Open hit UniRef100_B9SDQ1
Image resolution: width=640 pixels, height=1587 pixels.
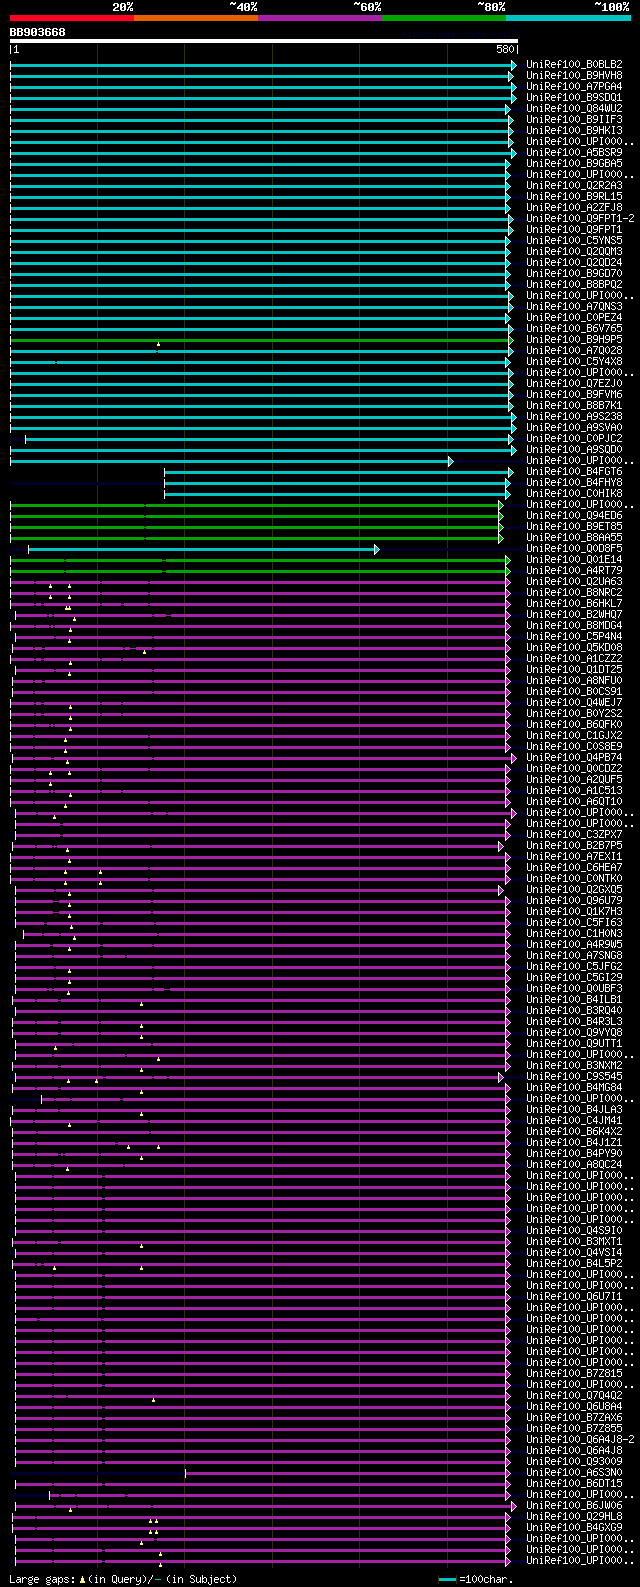[574, 97]
